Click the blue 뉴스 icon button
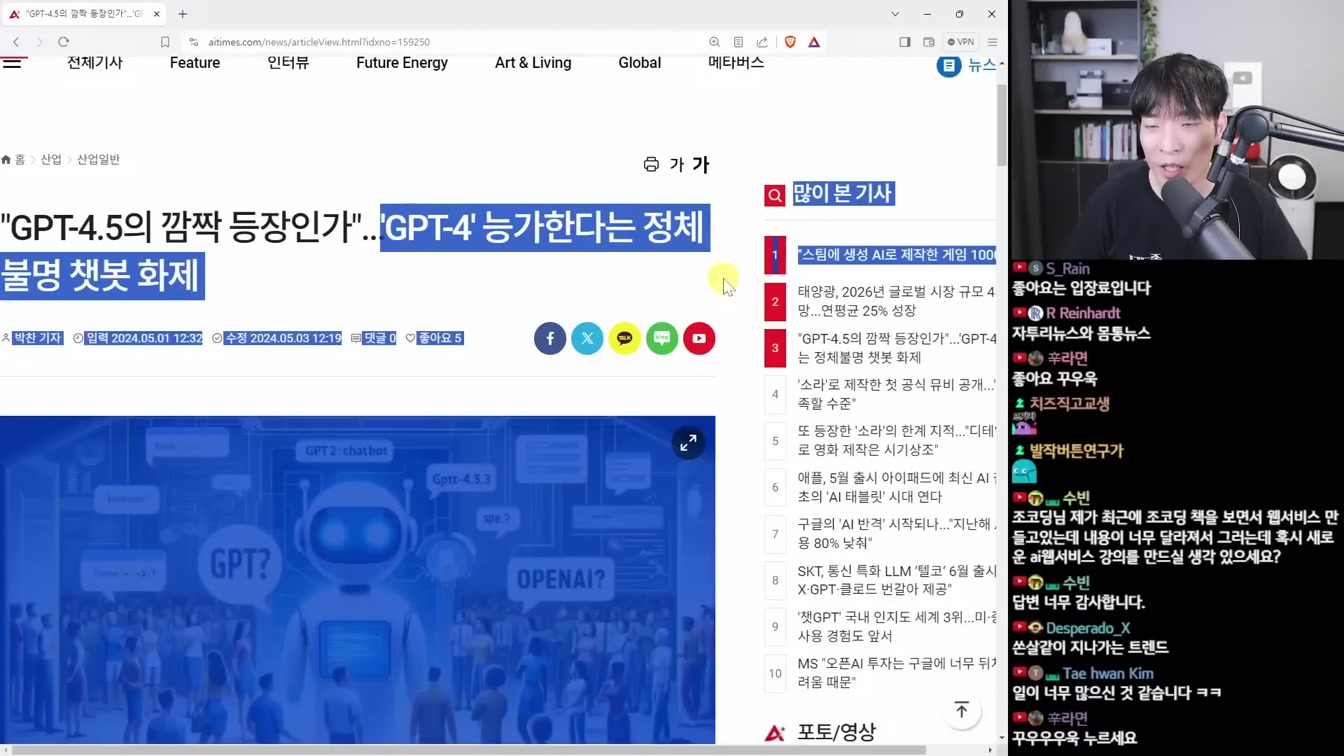1344x756 pixels. [948, 65]
